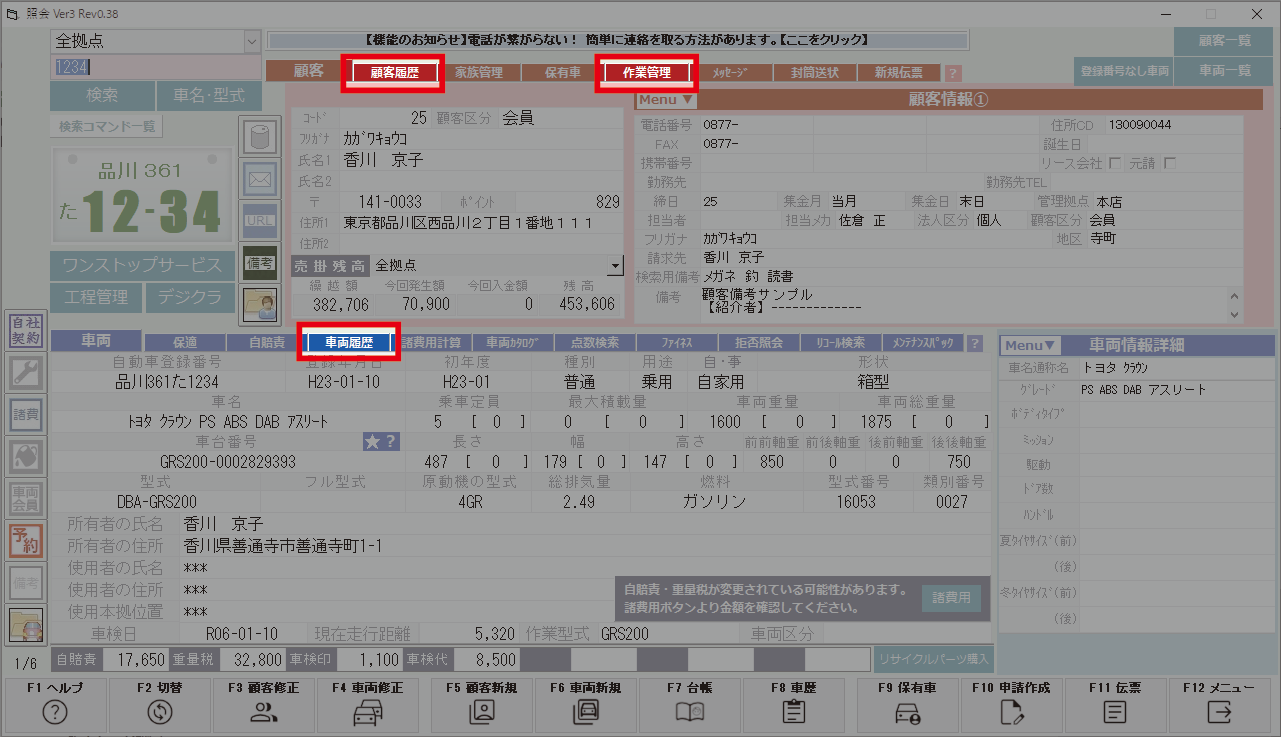
Task: Click the 検索 button
Action: [x=102, y=96]
